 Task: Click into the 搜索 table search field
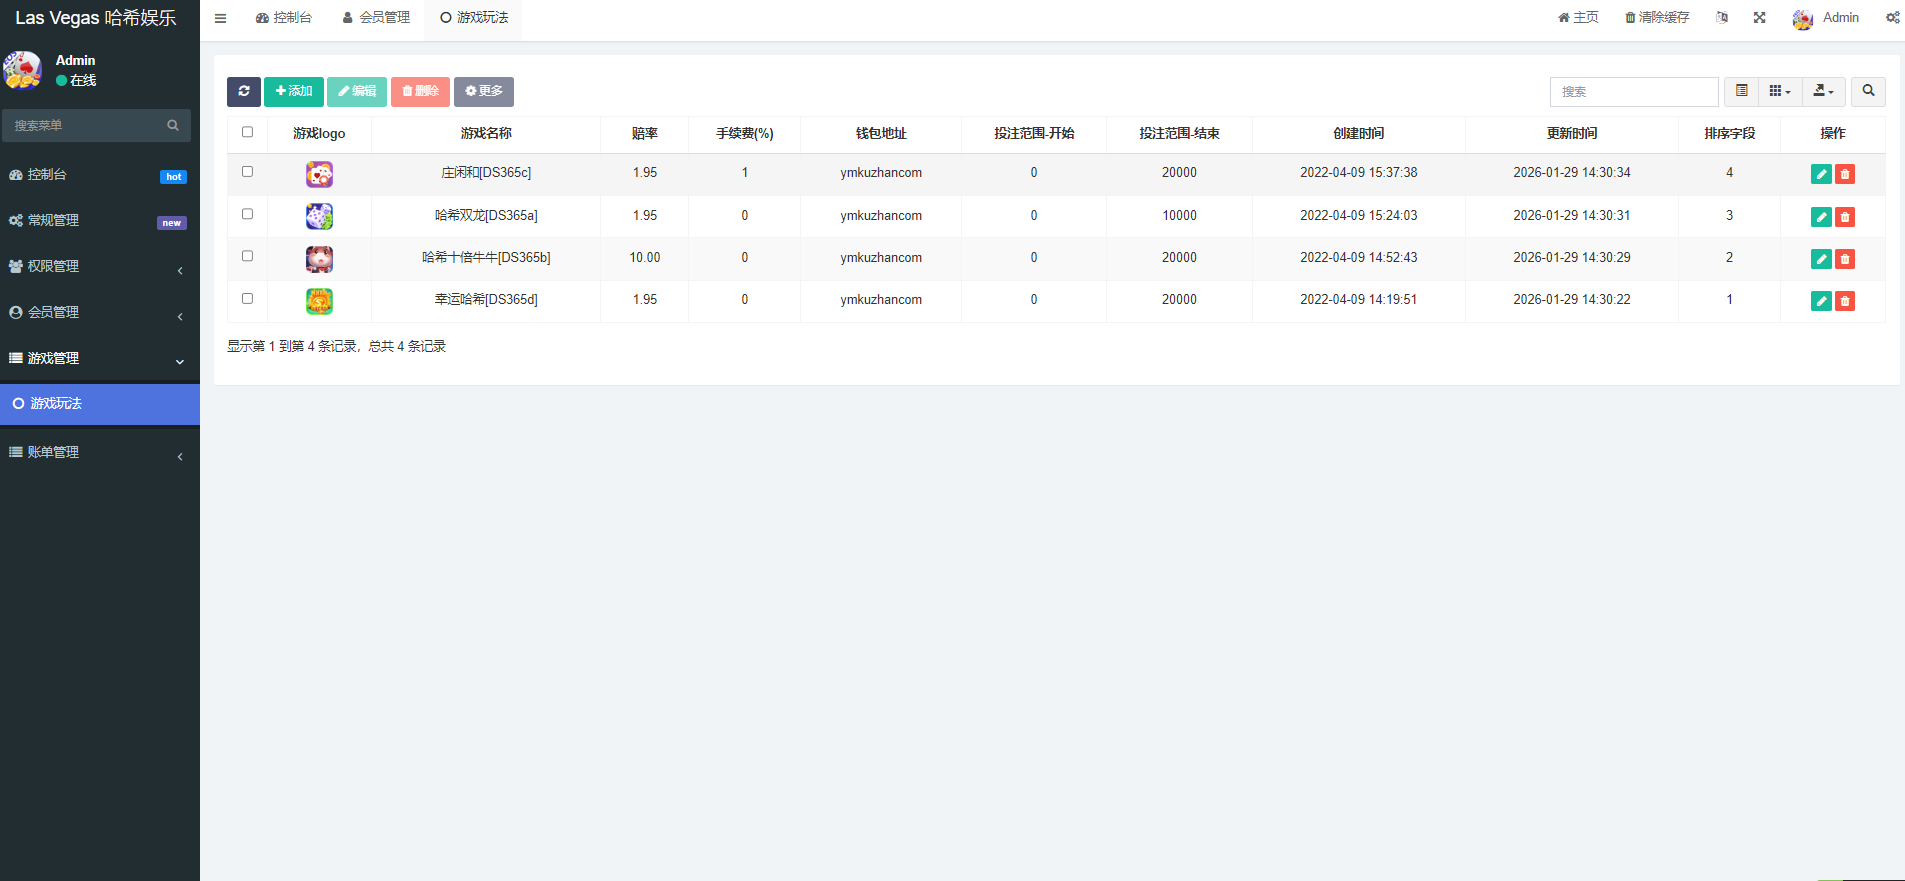click(x=1633, y=91)
